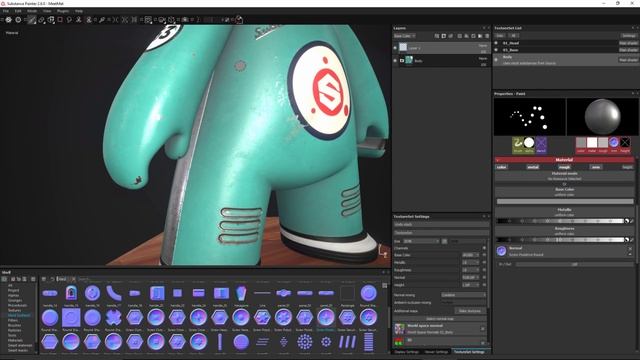
Task: Click the height channel icon in Properties
Action: (625, 144)
